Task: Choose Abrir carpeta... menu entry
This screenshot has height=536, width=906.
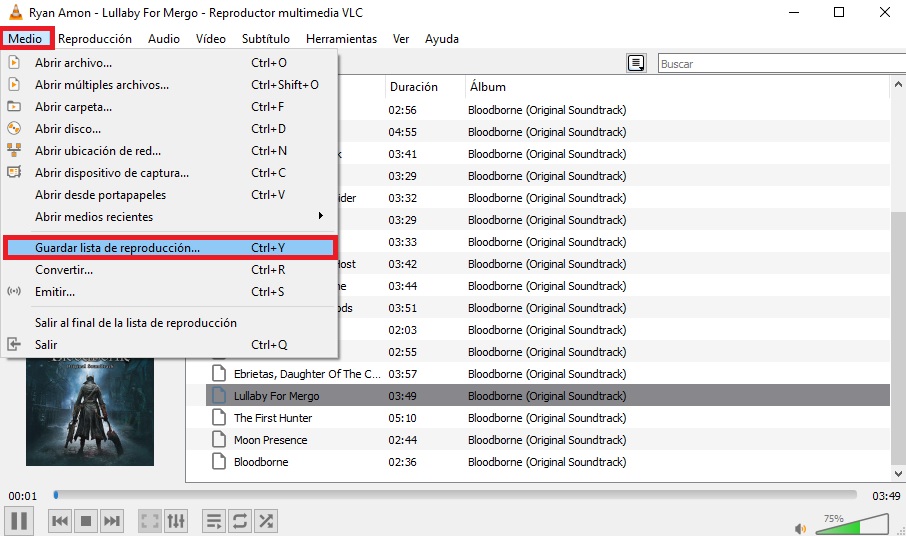Action: [169, 106]
